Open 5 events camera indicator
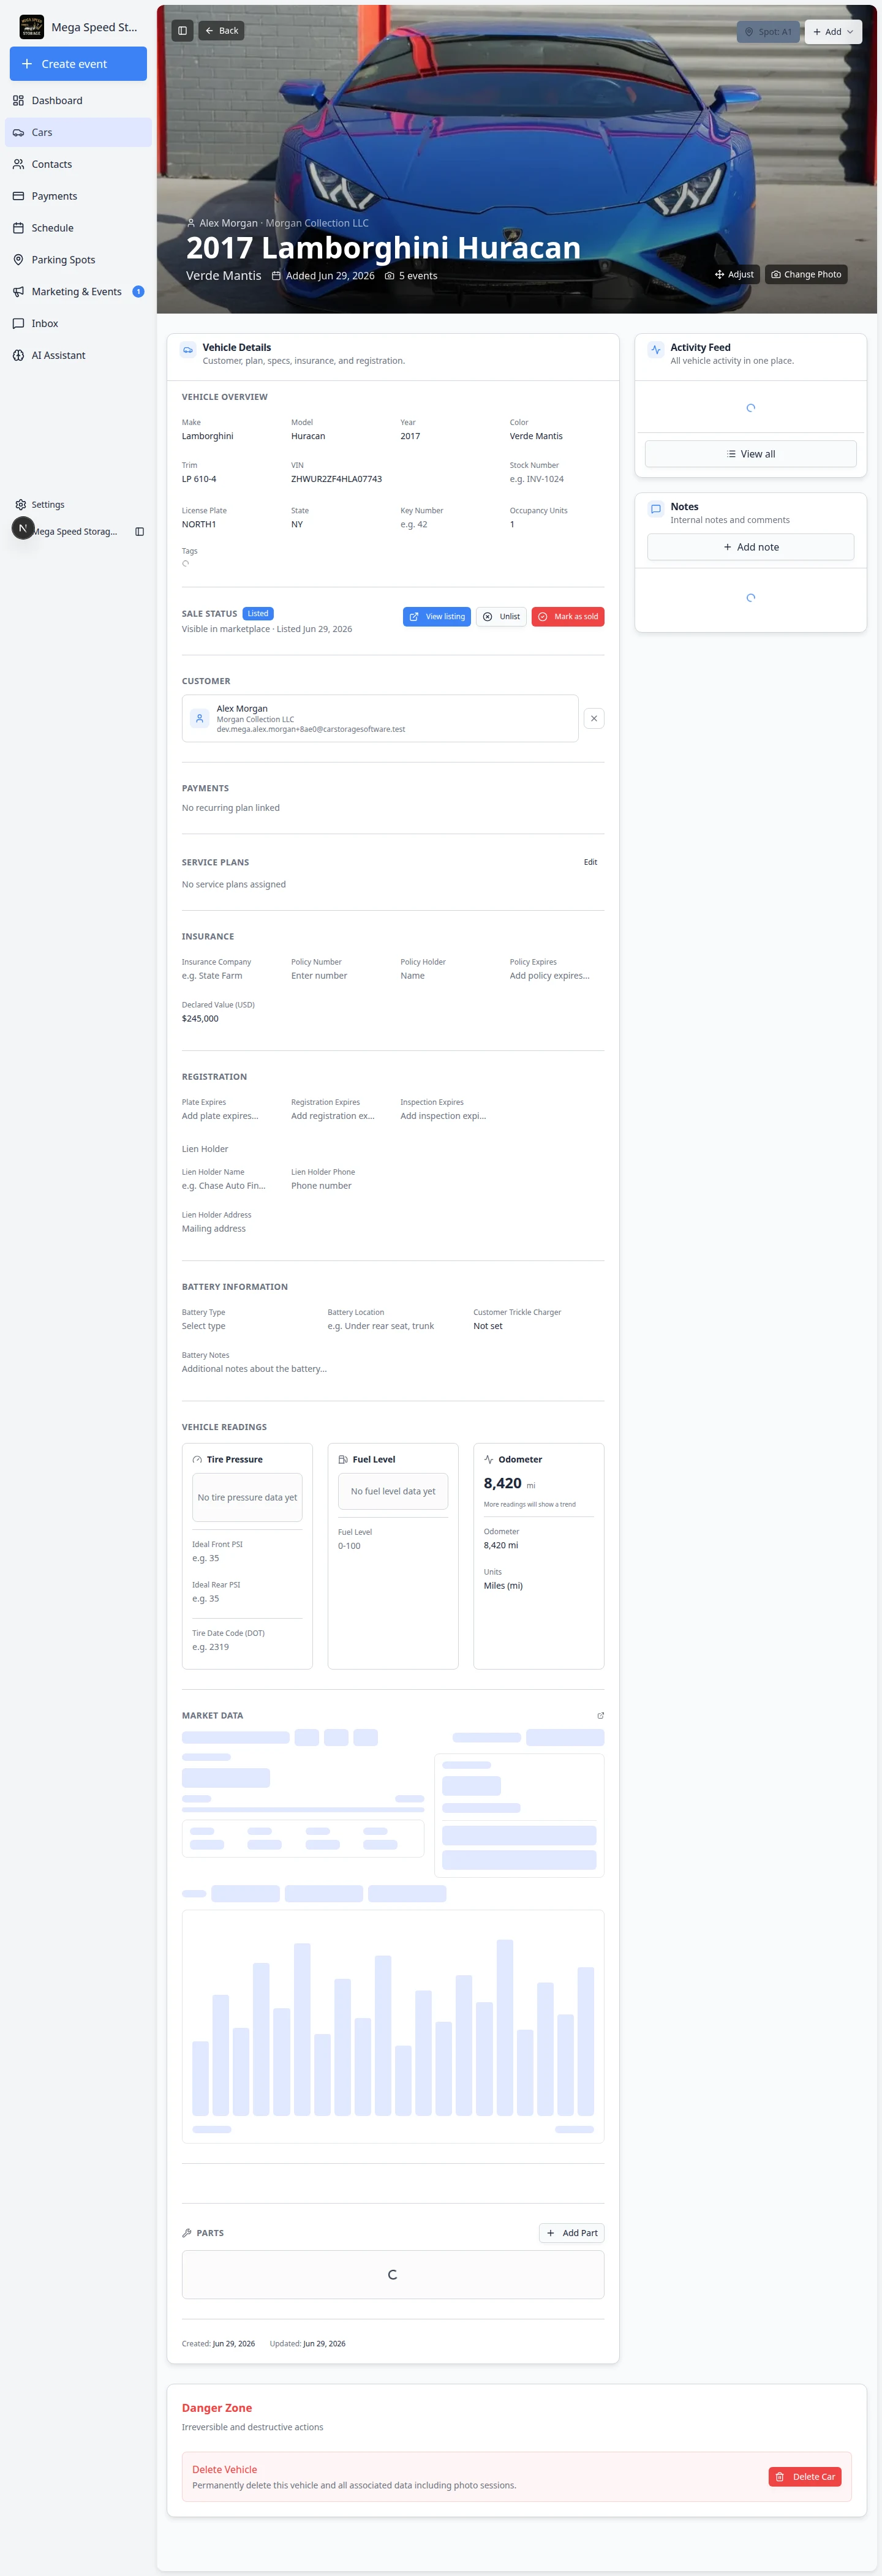This screenshot has width=882, height=2576. point(411,276)
